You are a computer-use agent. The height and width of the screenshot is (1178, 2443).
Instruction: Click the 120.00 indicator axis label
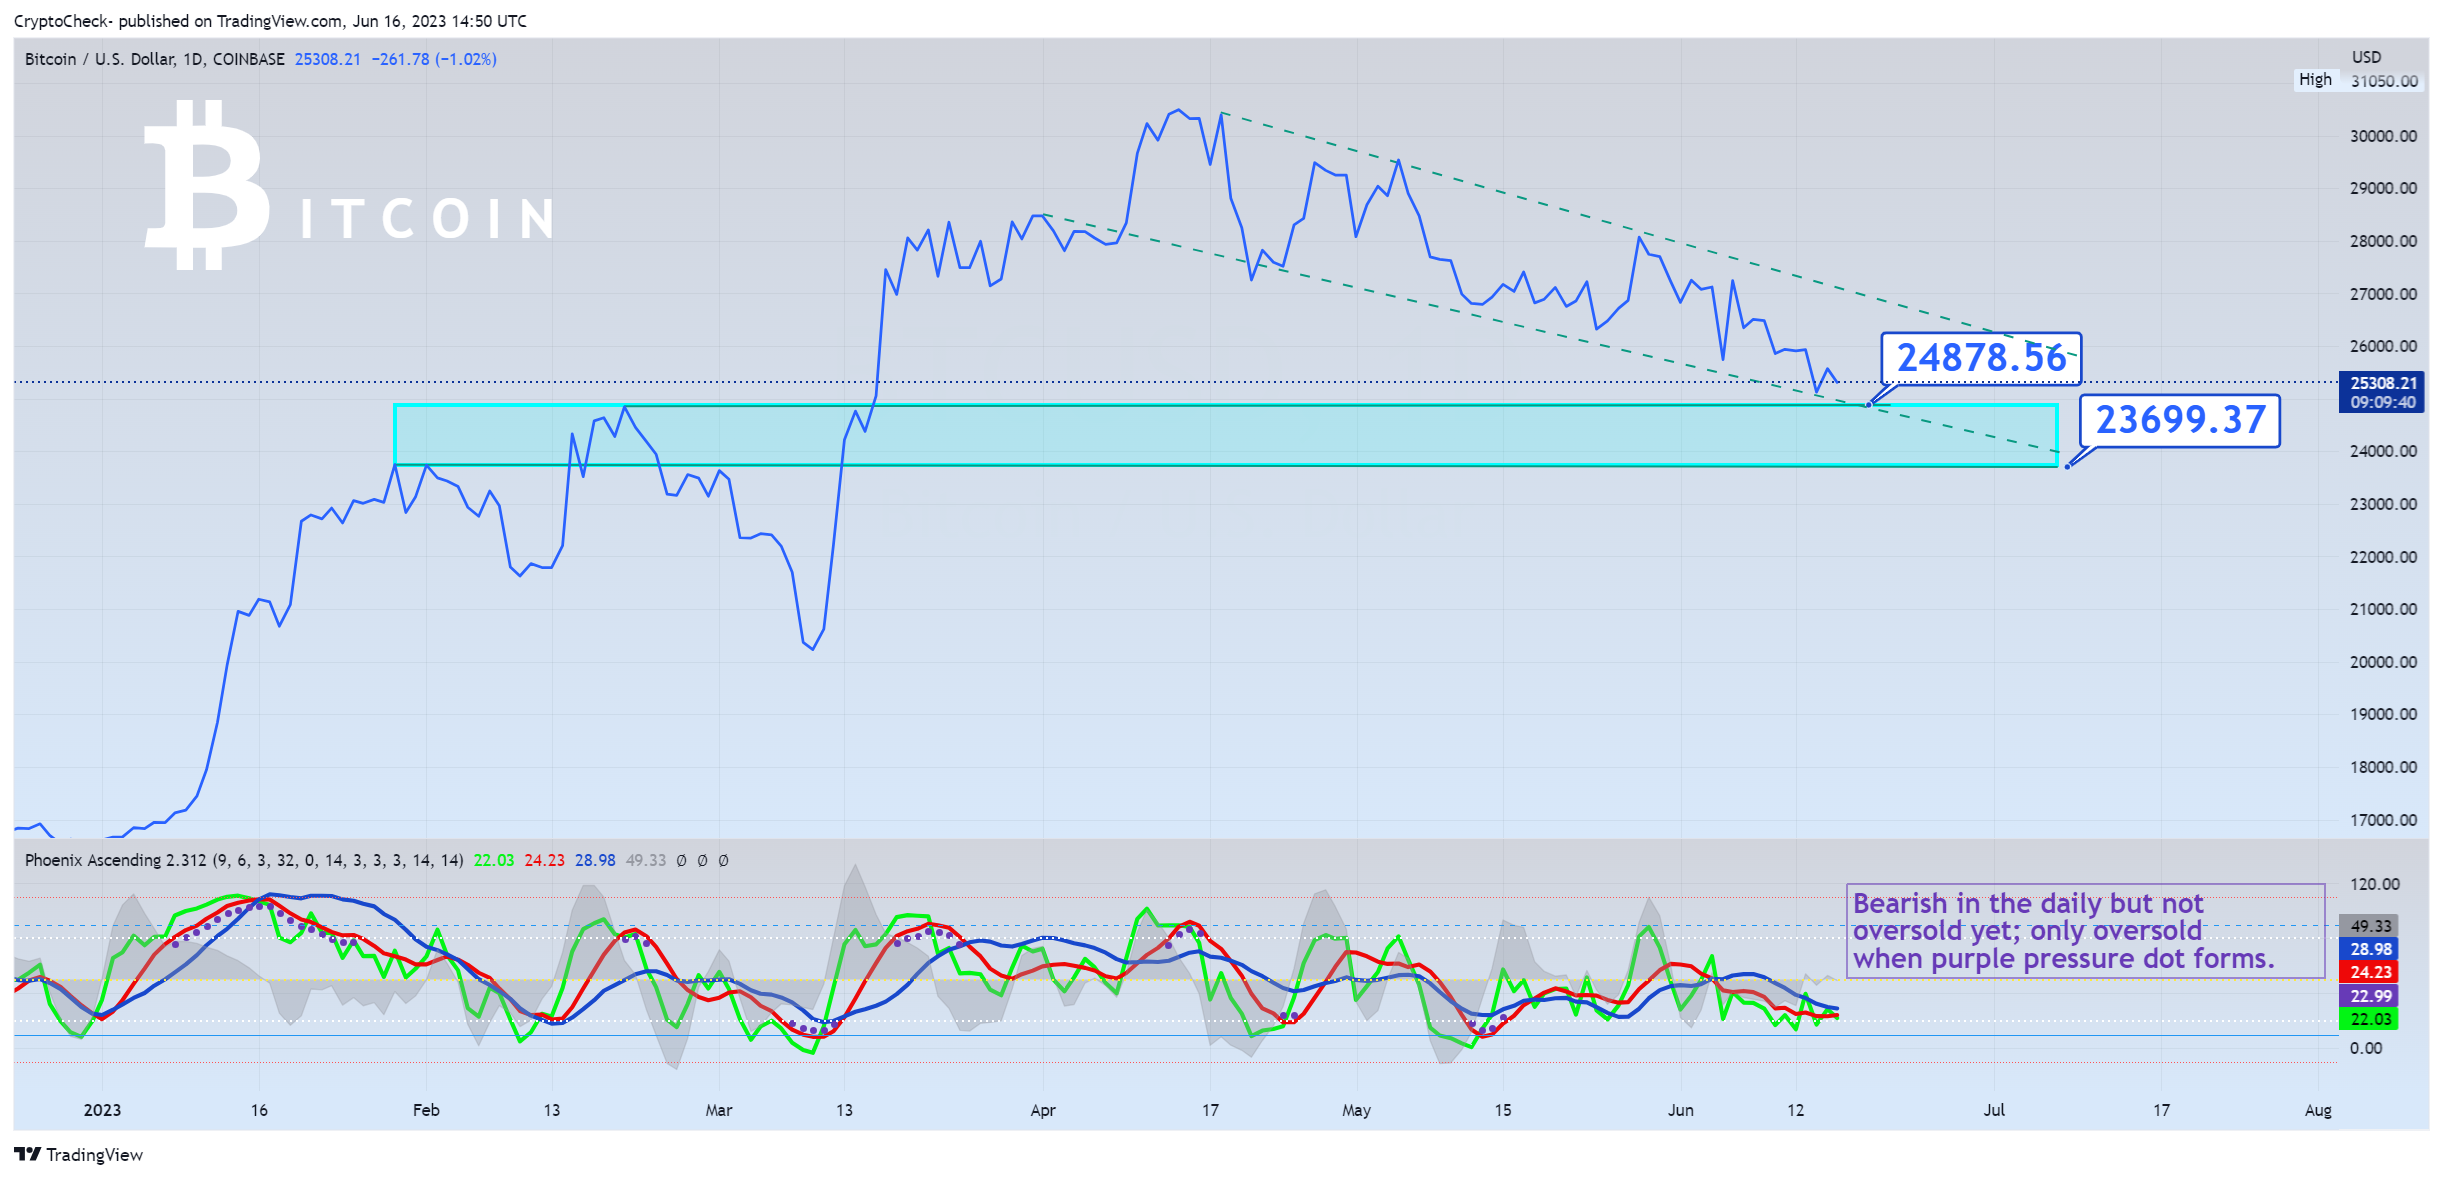[2375, 884]
